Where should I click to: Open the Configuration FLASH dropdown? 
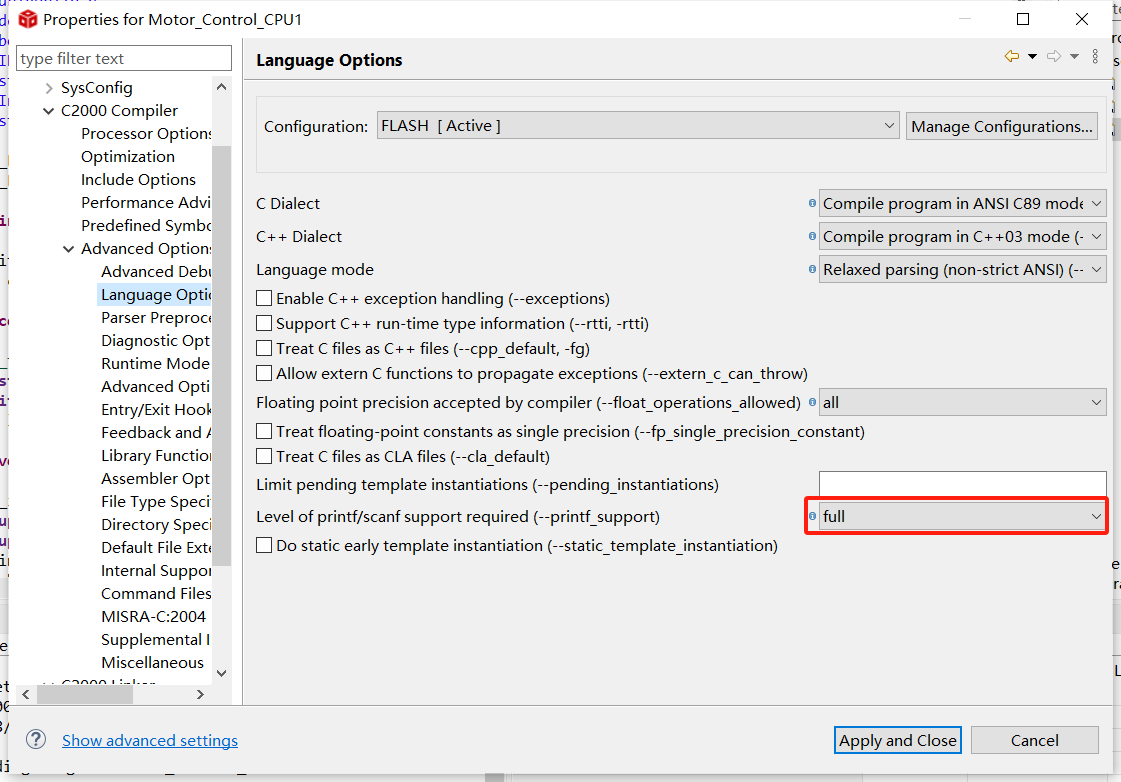(638, 126)
